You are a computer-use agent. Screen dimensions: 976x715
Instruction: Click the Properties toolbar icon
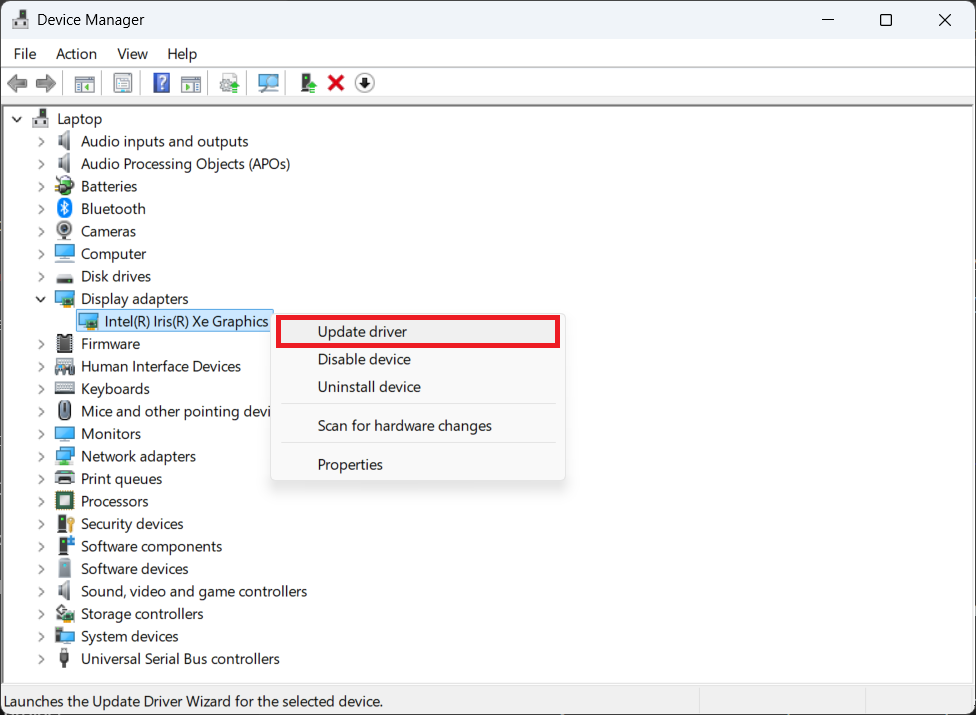click(x=123, y=83)
